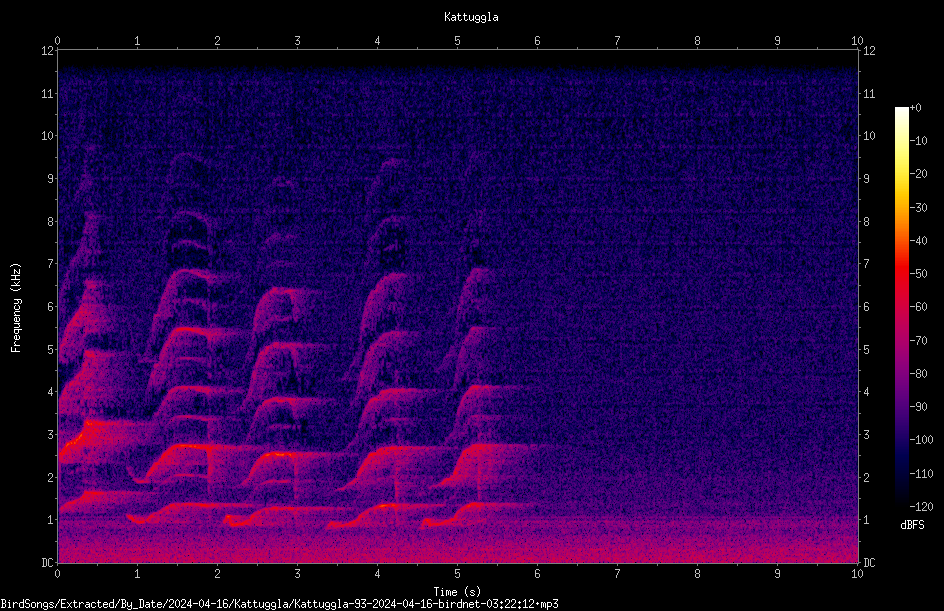This screenshot has height=611, width=944.
Task: Click the Frequency (kHz) axis label
Action: click(x=16, y=308)
